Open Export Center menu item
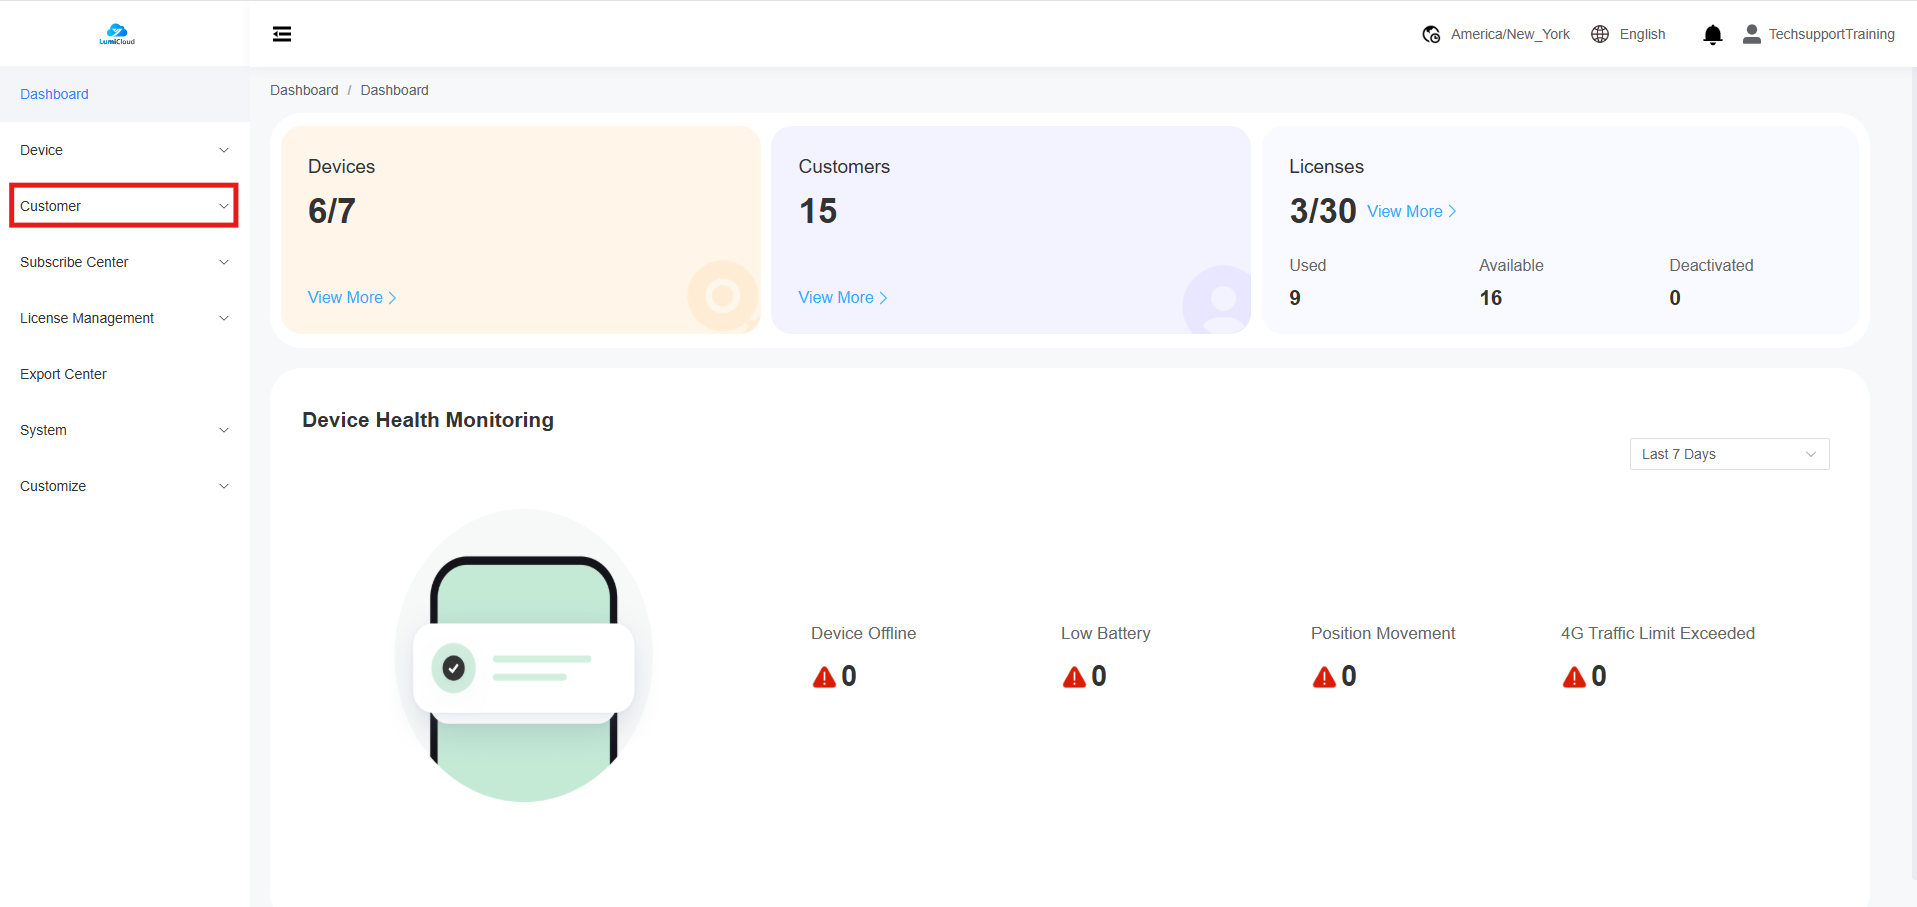Image resolution: width=1917 pixels, height=907 pixels. tap(64, 374)
